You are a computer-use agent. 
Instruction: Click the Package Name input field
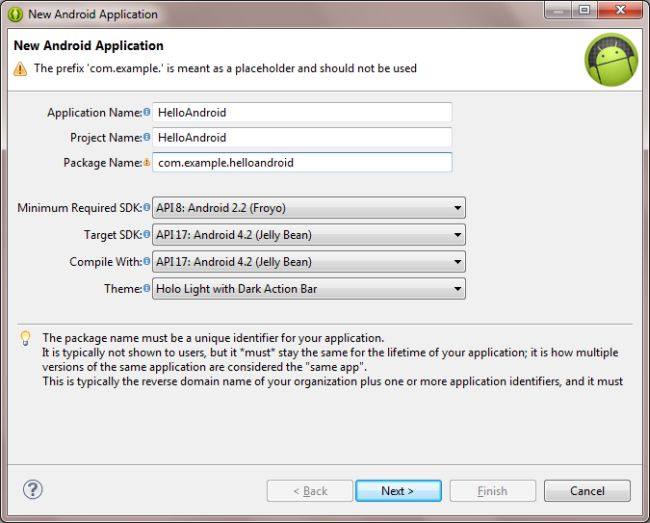coord(302,162)
